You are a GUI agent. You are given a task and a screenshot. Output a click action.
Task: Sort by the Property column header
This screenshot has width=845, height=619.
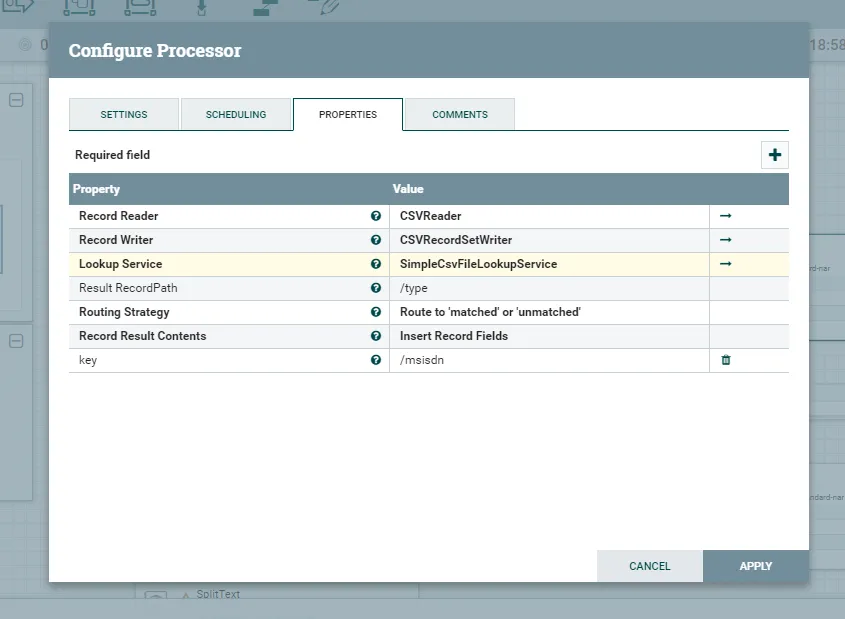click(96, 189)
